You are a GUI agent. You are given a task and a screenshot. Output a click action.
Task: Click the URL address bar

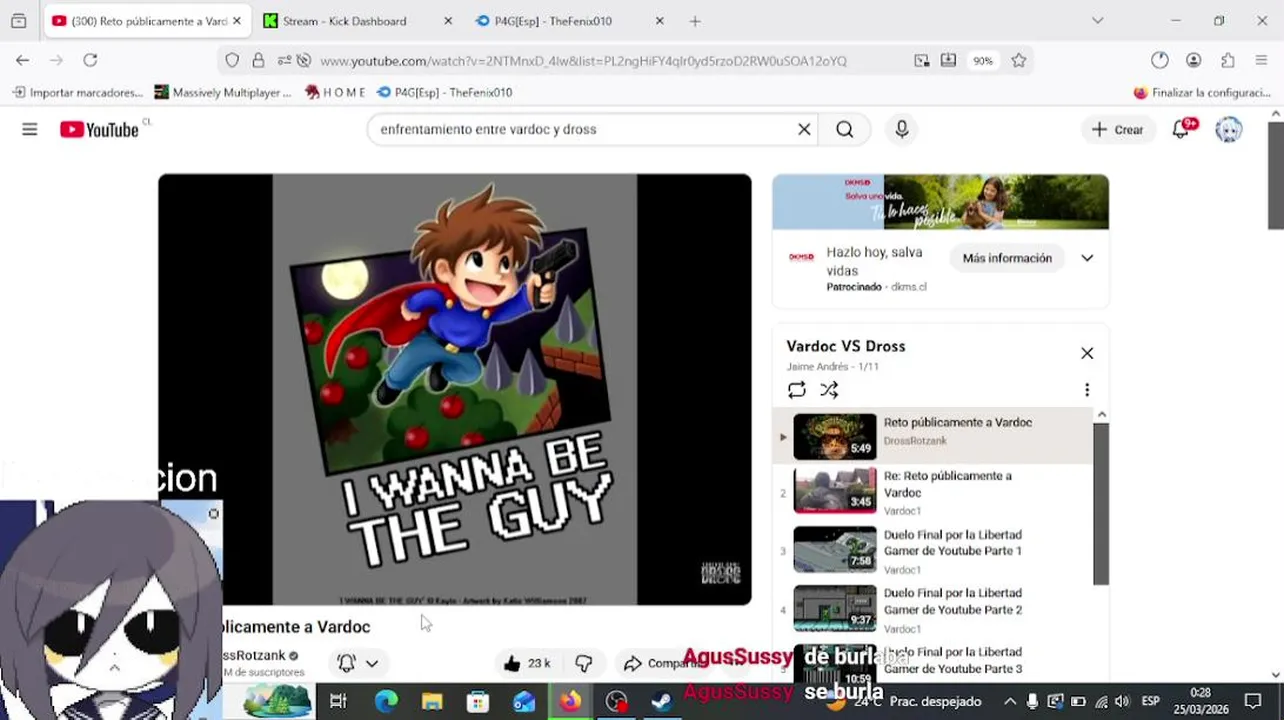(583, 61)
